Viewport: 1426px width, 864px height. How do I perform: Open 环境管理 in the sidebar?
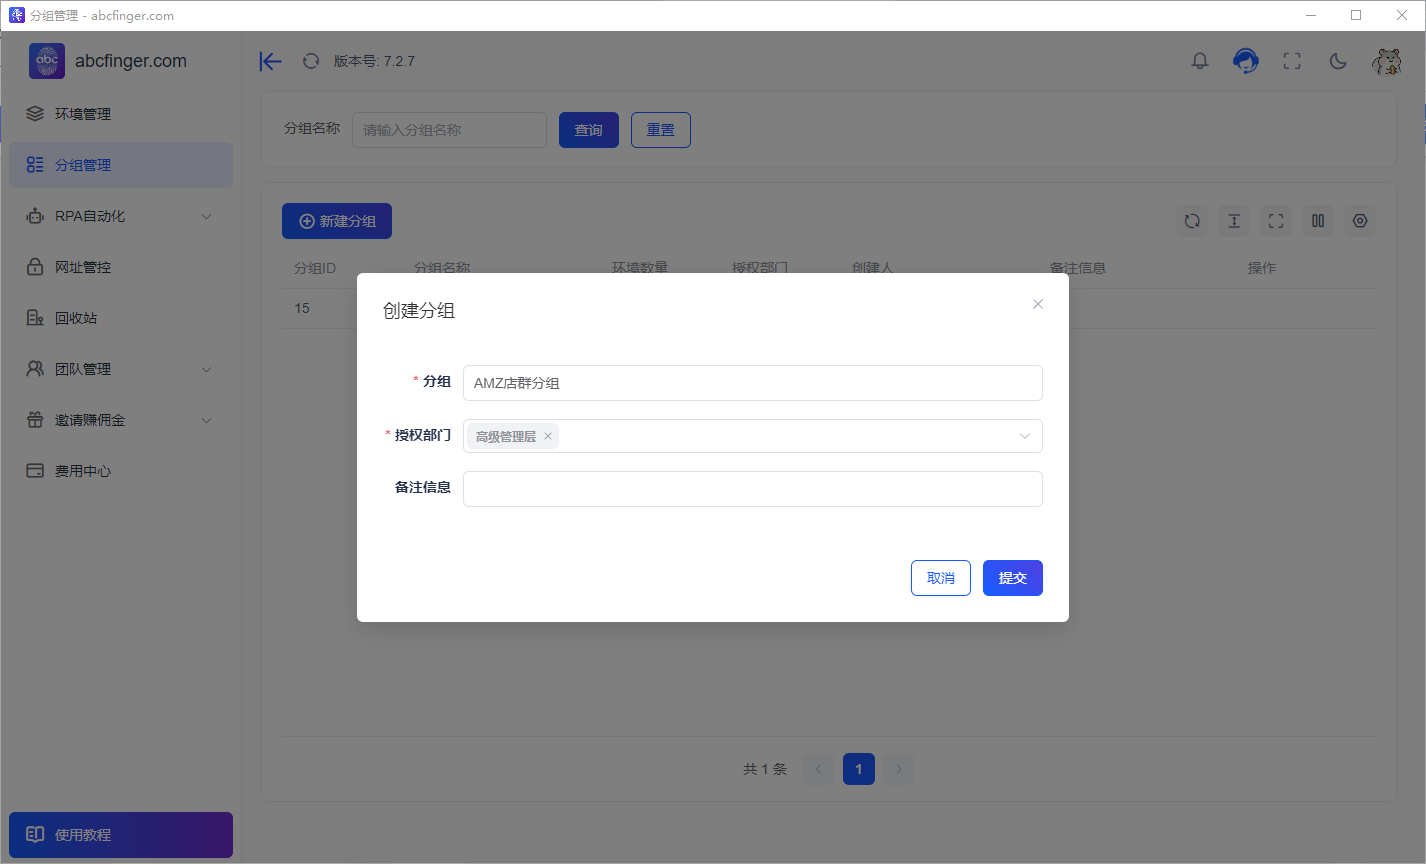(x=121, y=114)
